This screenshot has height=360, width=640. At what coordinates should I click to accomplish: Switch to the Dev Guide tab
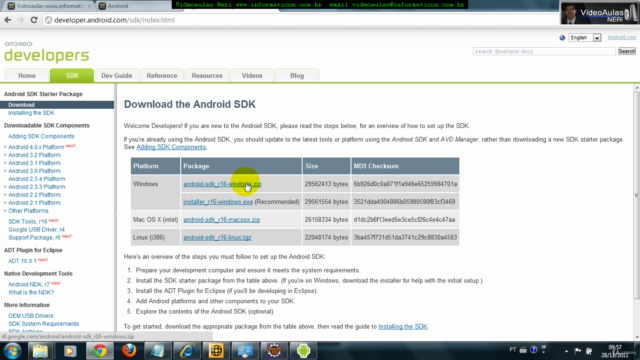point(117,76)
